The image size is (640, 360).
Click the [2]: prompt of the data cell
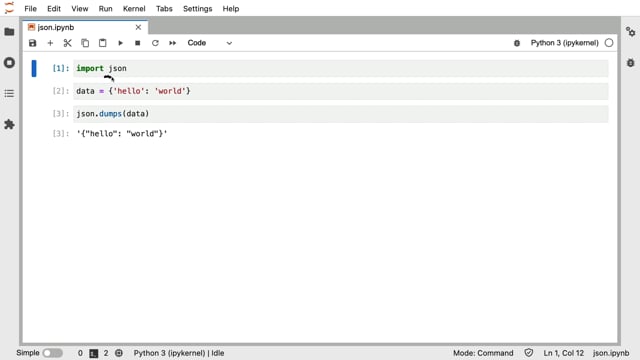[x=61, y=91]
